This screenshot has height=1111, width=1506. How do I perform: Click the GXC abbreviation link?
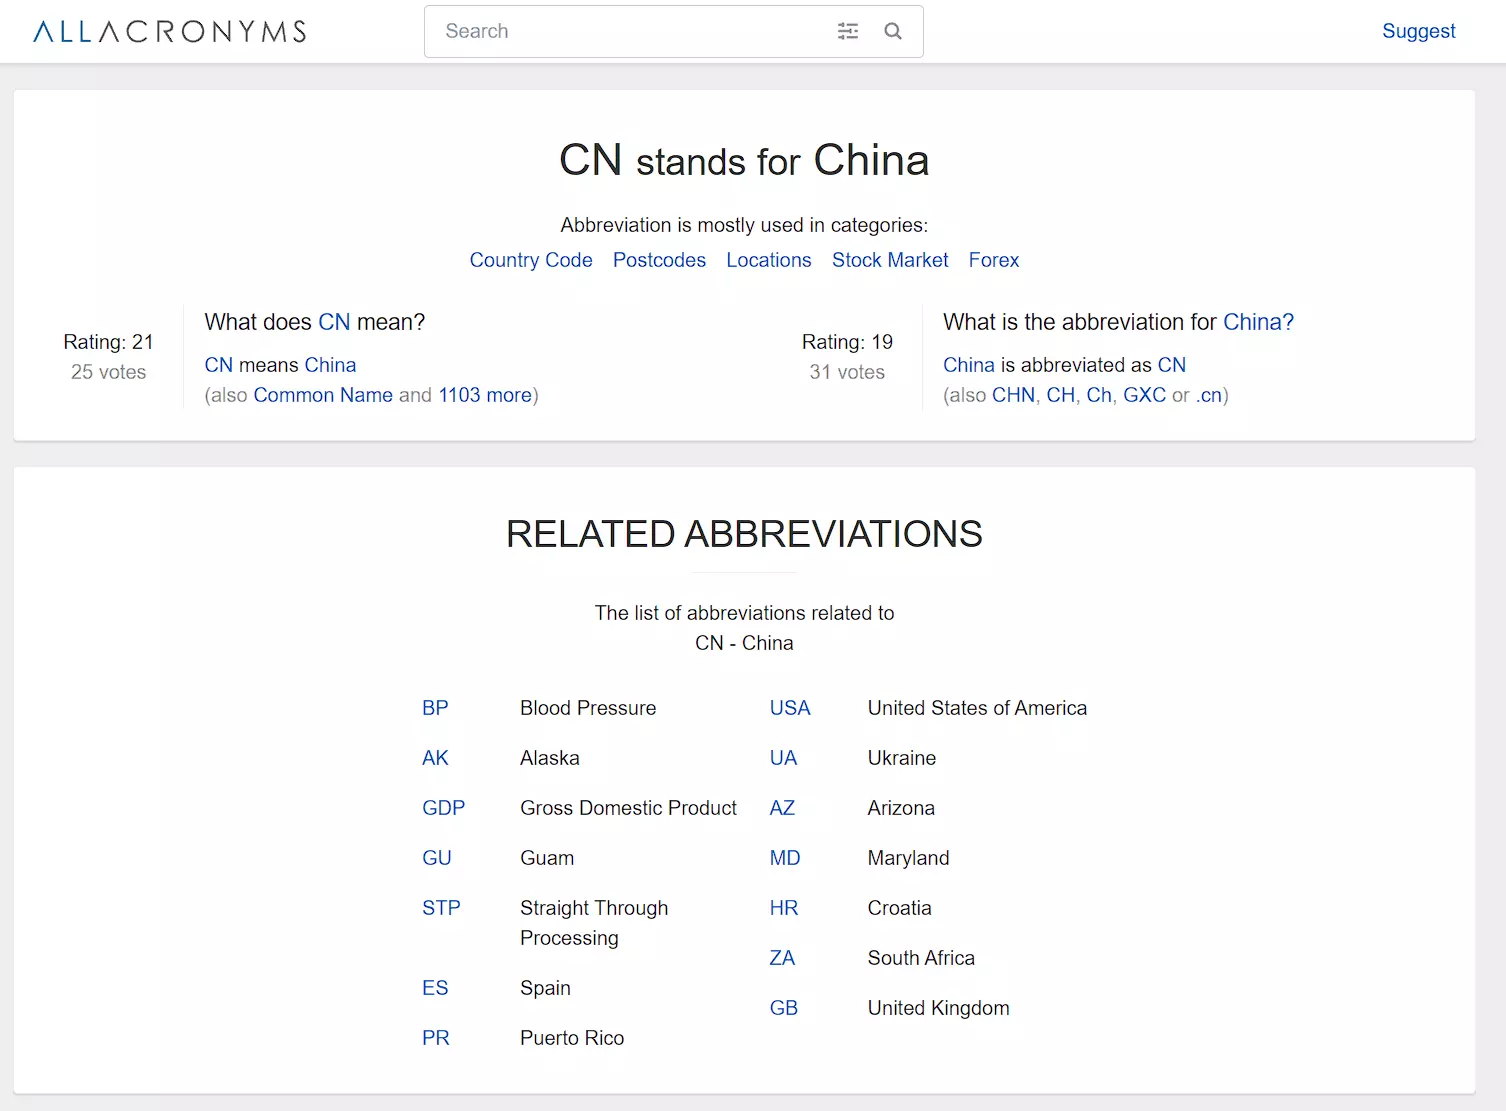[1143, 395]
